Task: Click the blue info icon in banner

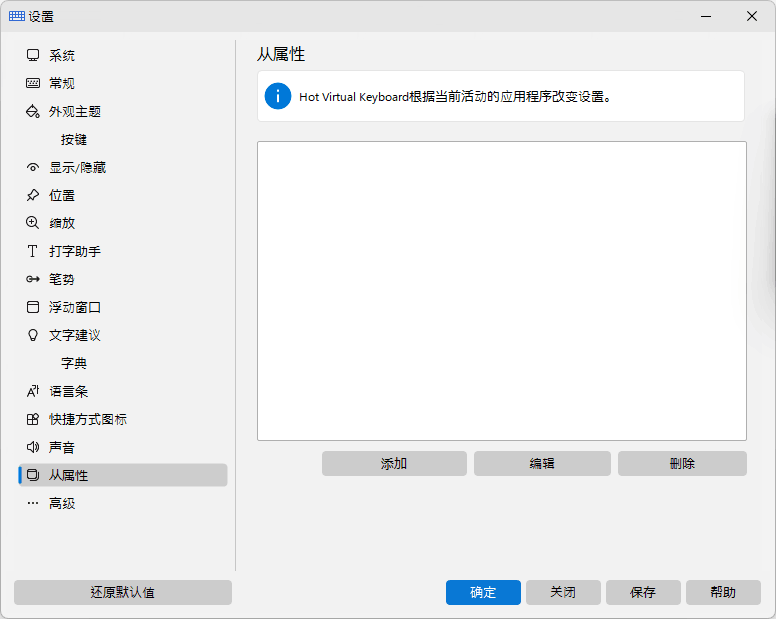Action: point(278,96)
